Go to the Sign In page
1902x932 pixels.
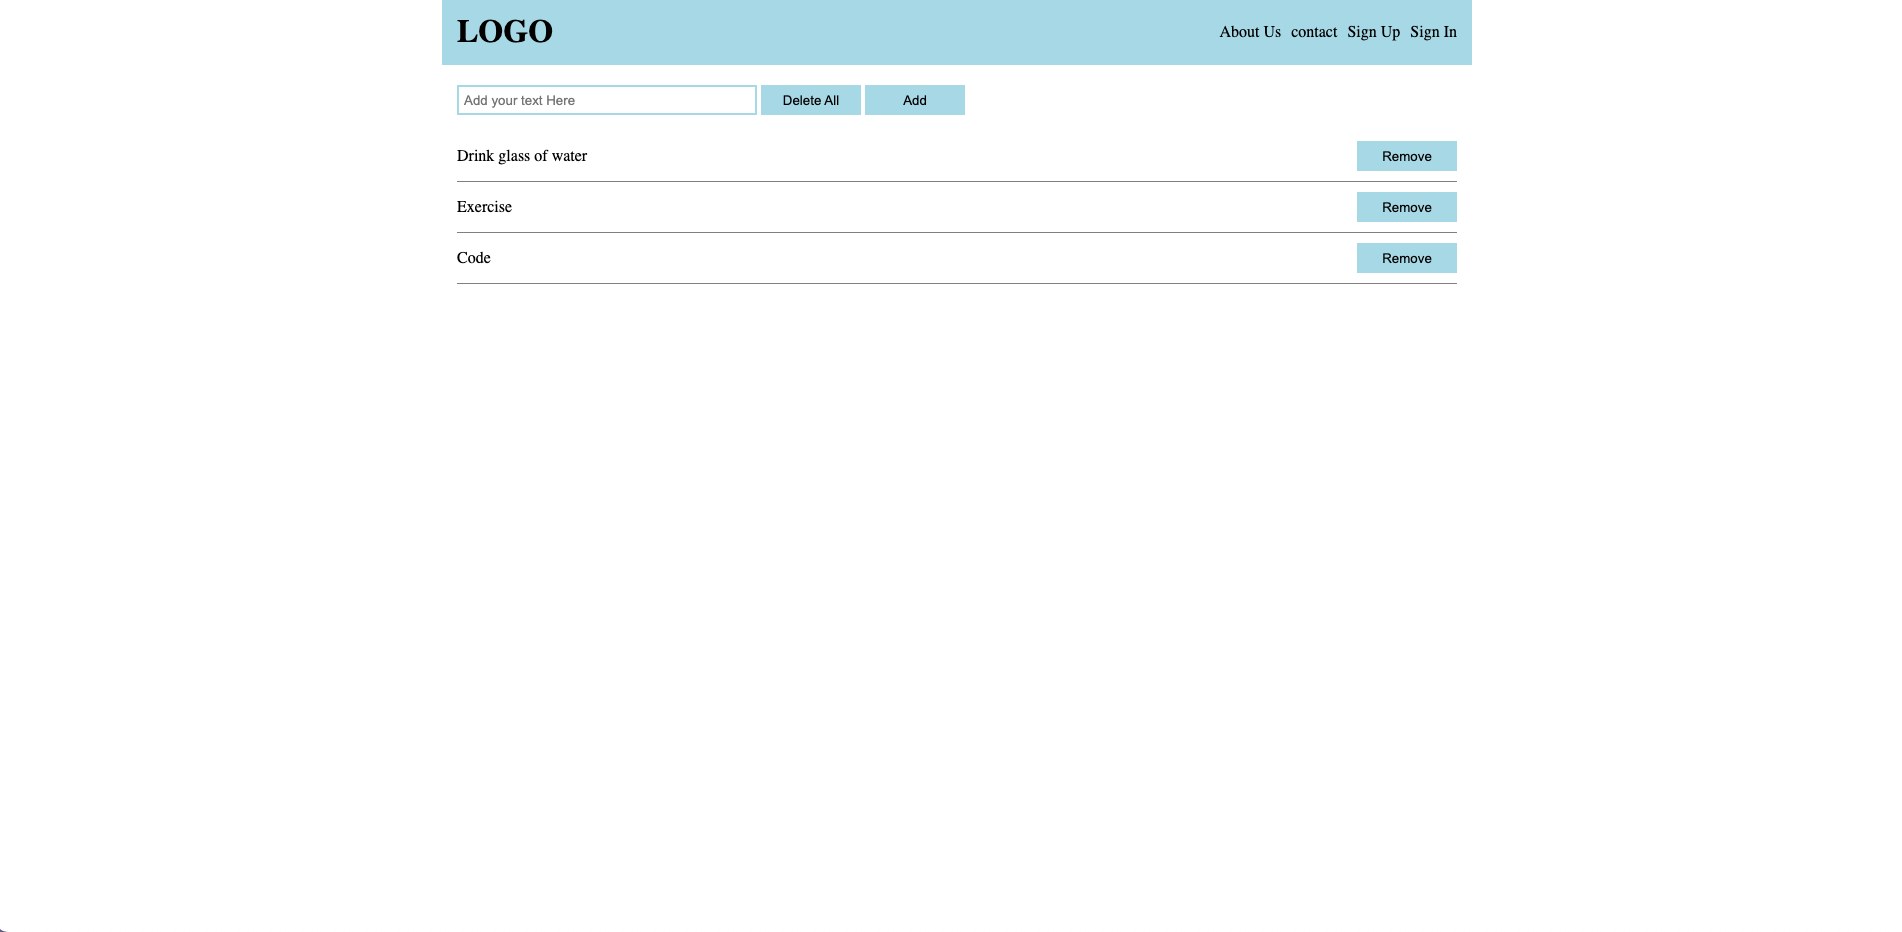tap(1432, 31)
